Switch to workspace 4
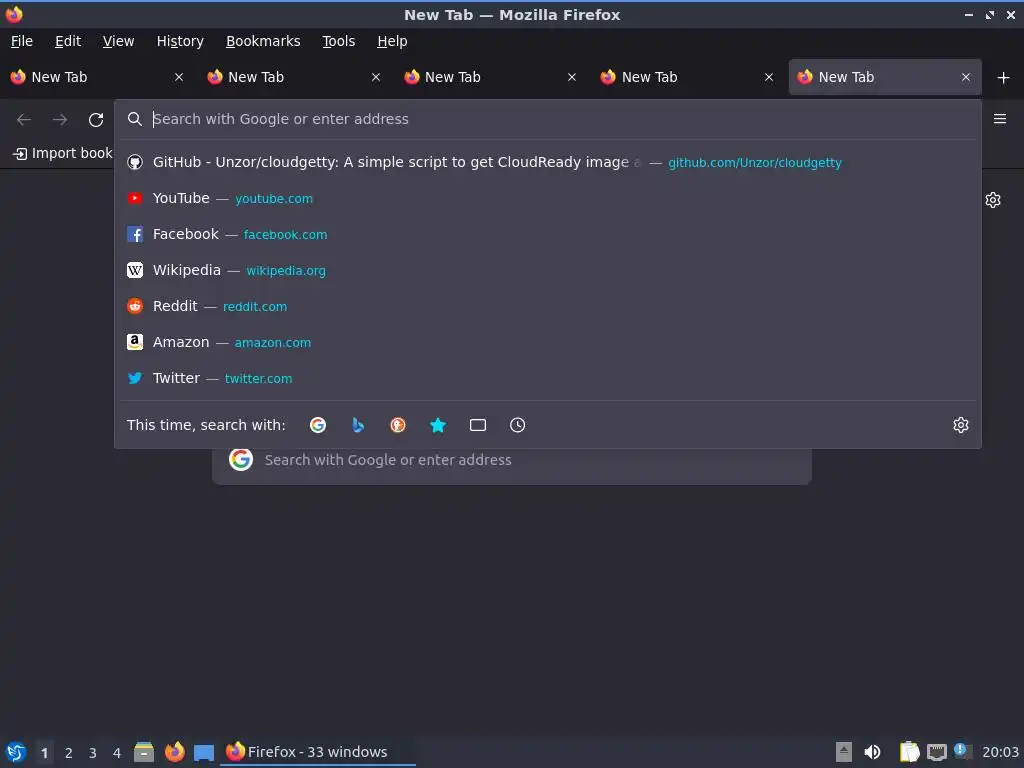The height and width of the screenshot is (768, 1024). 117,753
